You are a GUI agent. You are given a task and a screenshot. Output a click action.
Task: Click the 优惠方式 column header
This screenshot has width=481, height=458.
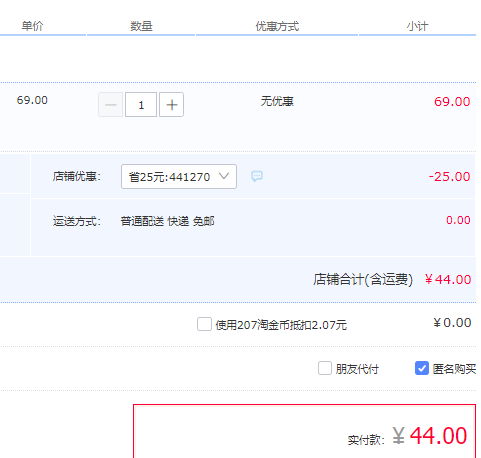(277, 26)
